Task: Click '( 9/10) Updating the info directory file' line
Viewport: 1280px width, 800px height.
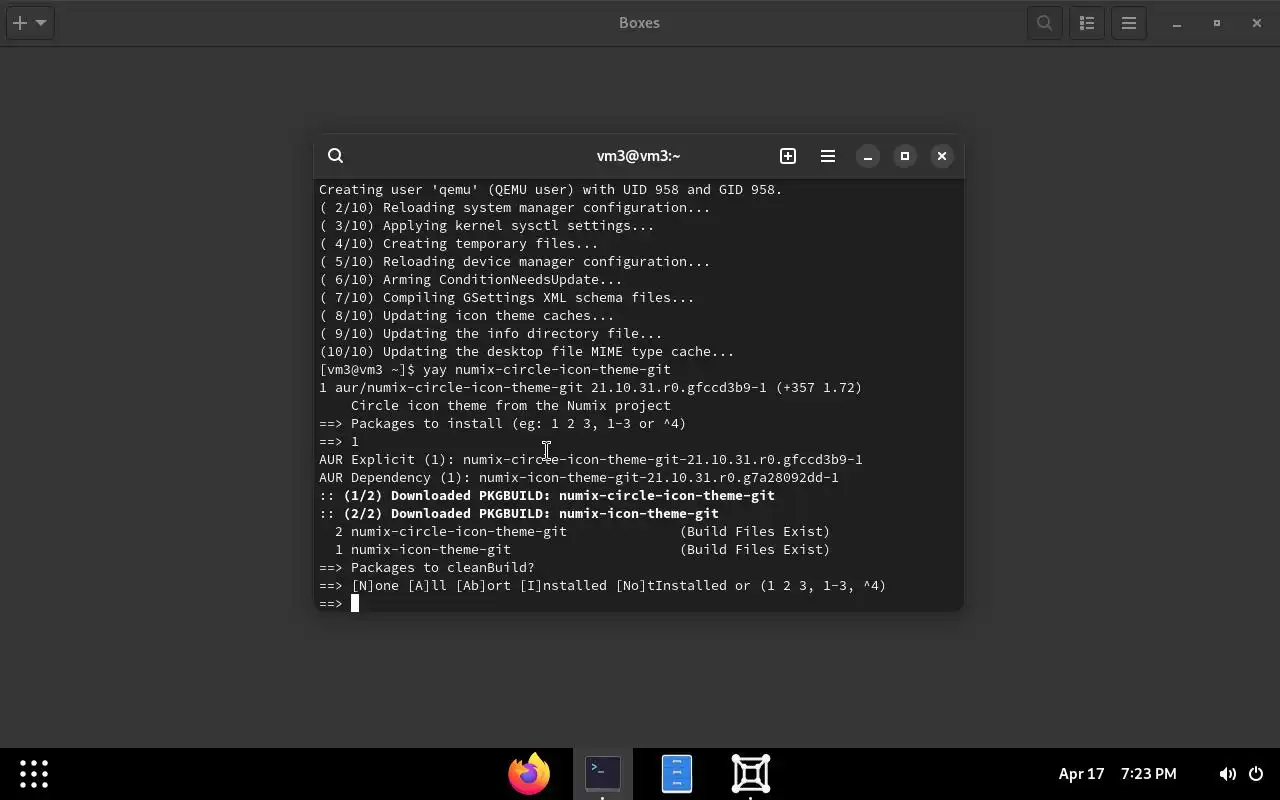Action: (491, 334)
